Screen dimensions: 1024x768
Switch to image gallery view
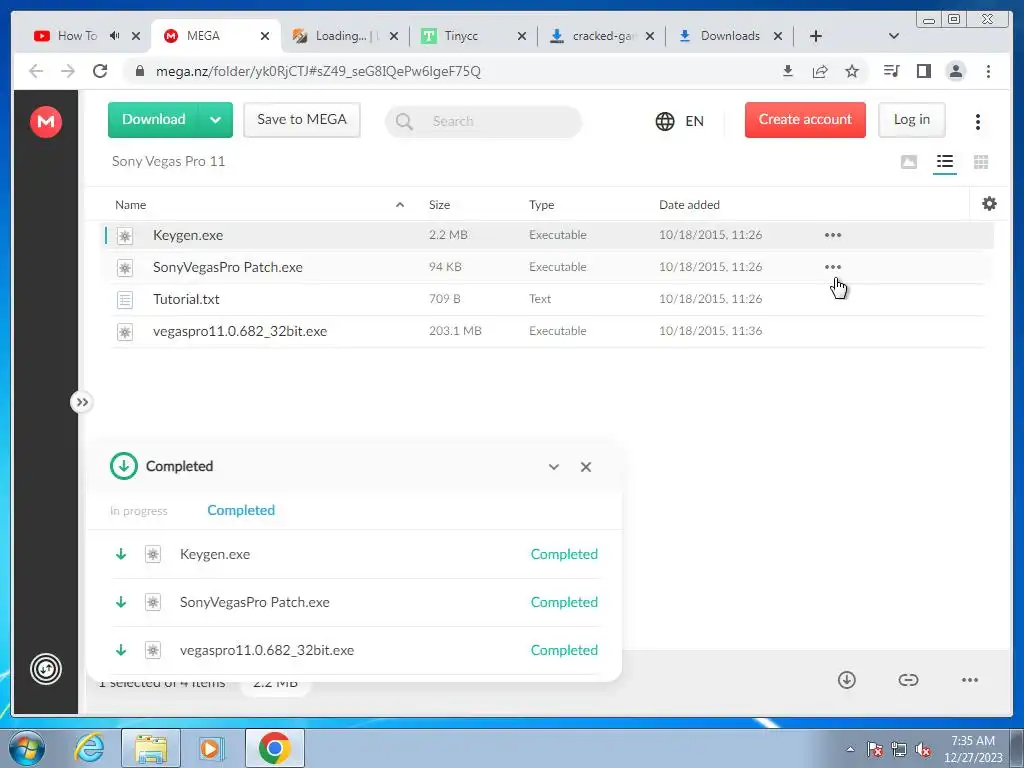[909, 162]
